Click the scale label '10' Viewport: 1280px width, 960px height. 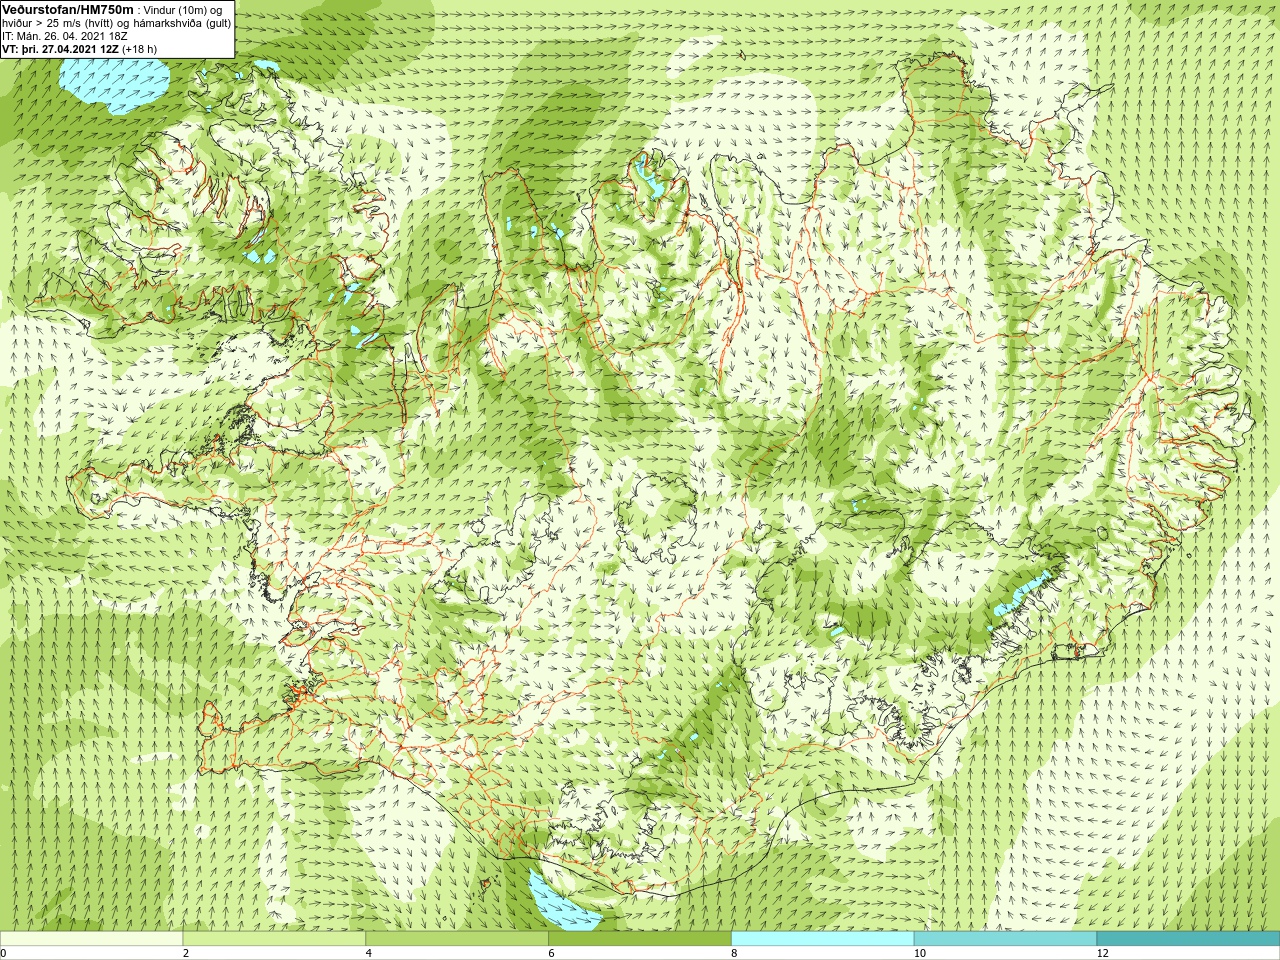(x=919, y=953)
